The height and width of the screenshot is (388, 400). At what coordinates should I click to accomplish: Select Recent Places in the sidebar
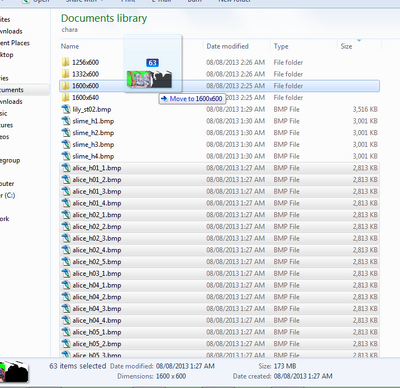coord(15,43)
